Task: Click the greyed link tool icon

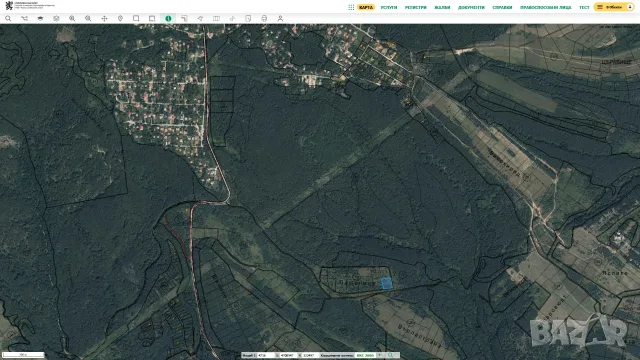Action: pos(232,18)
